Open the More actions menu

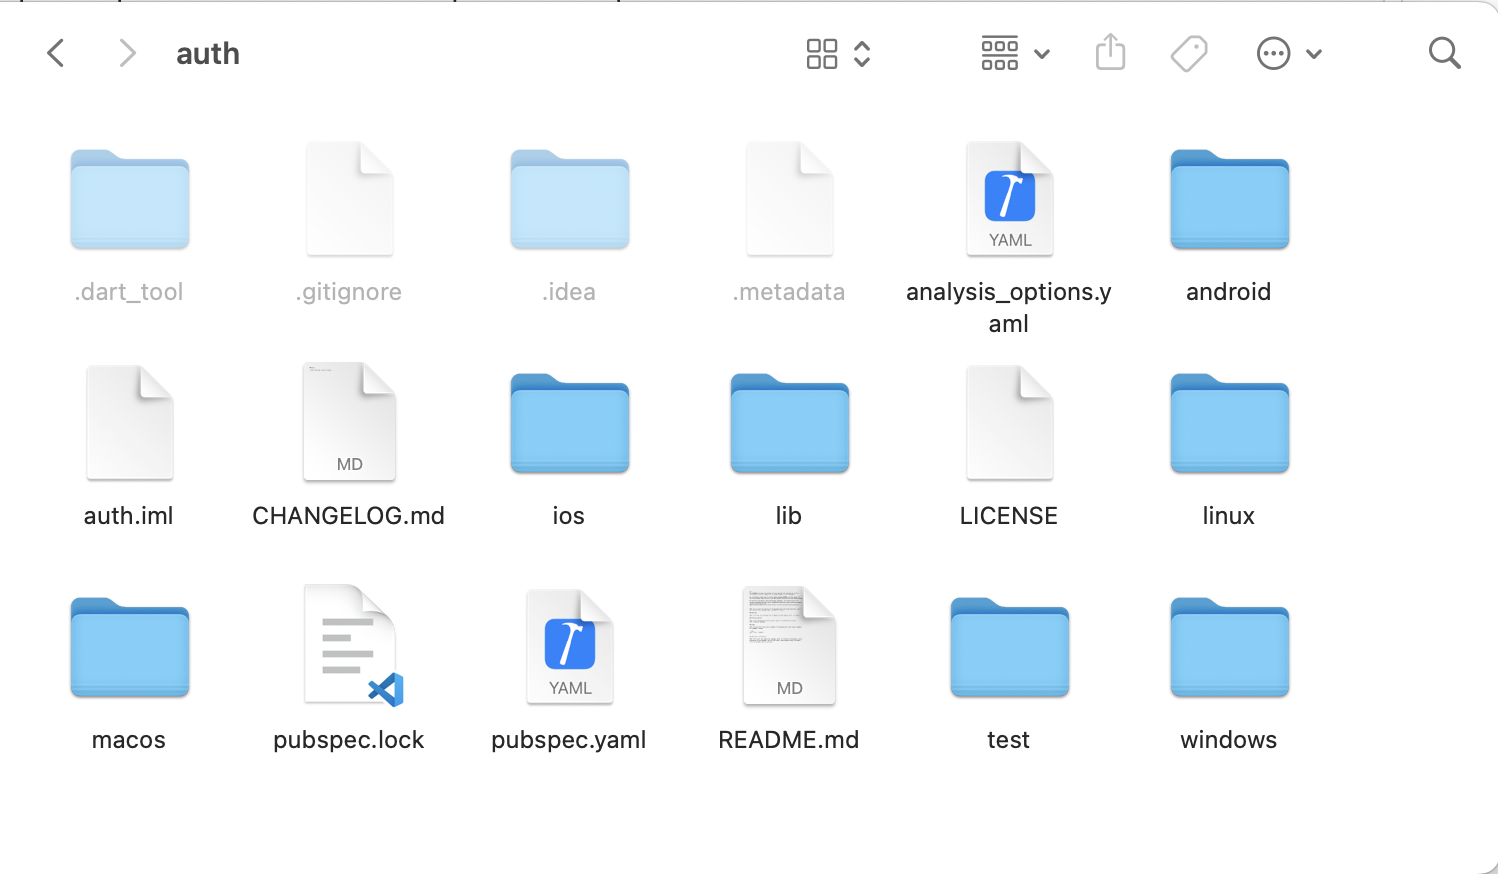point(1273,53)
